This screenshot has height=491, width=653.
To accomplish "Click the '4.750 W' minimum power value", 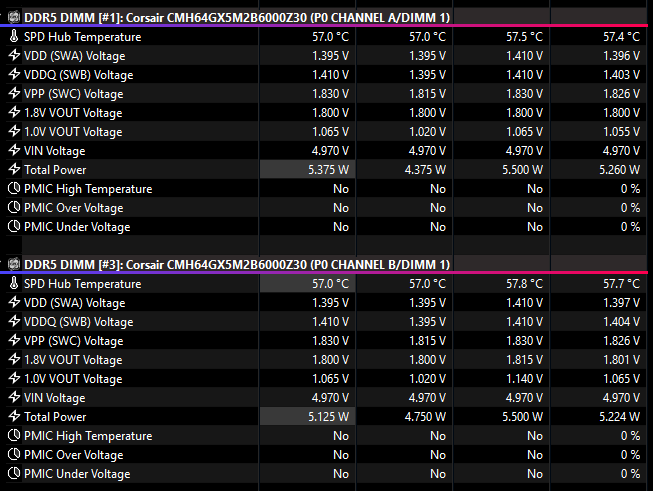I will 425,417.
